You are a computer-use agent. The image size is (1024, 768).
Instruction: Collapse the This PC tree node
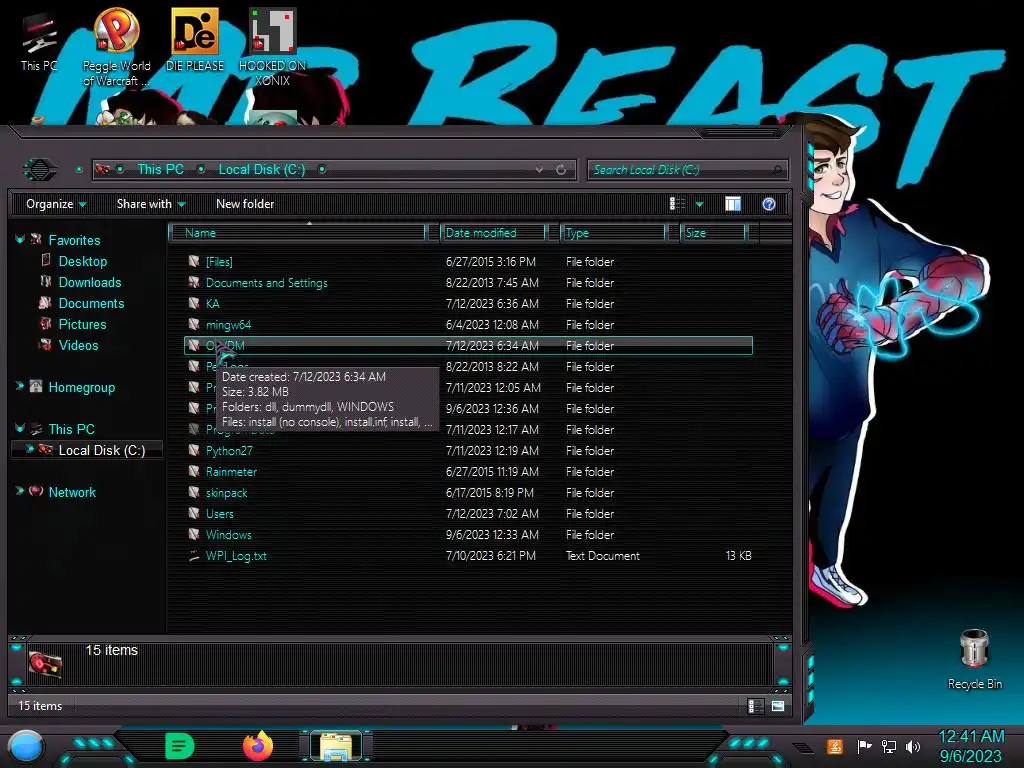coord(20,428)
